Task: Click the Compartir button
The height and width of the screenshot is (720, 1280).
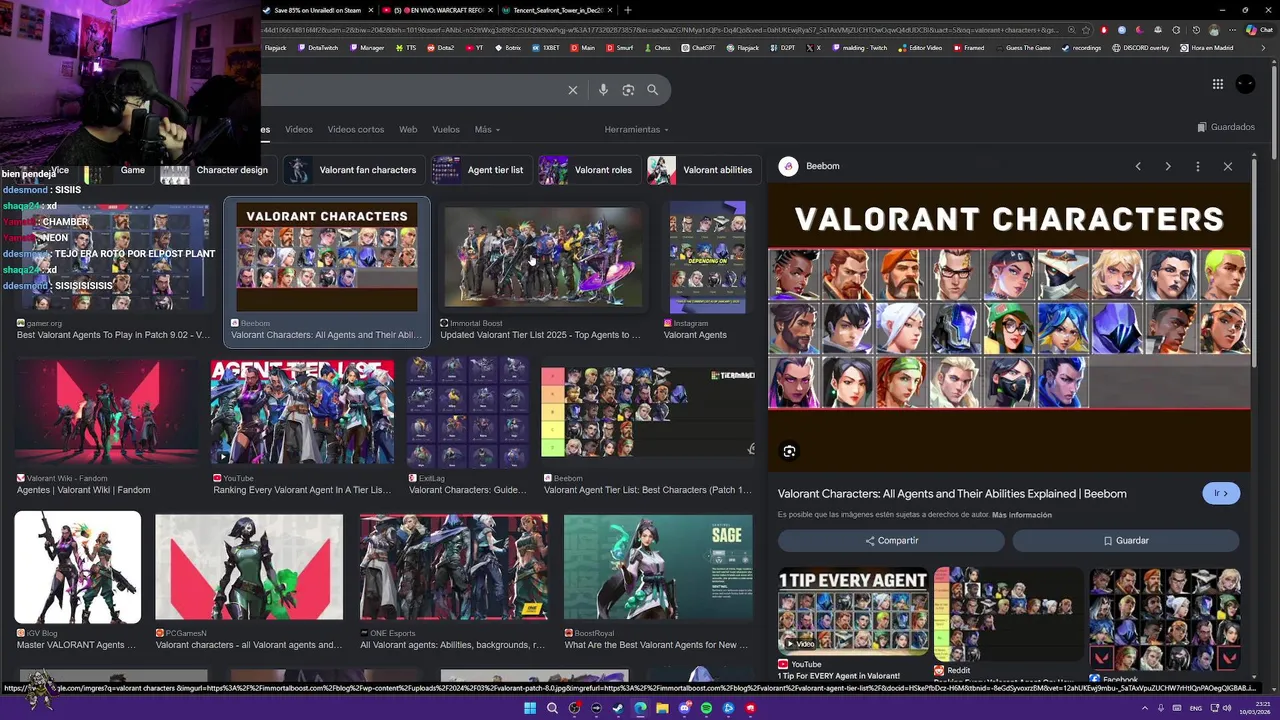Action: pos(891,541)
